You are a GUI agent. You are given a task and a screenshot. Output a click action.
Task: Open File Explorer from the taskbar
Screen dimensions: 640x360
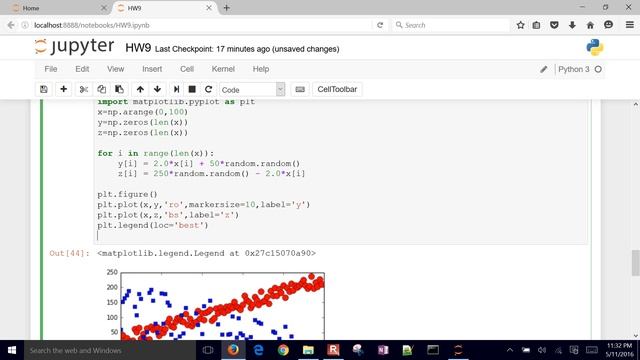pyautogui.click(x=308, y=350)
